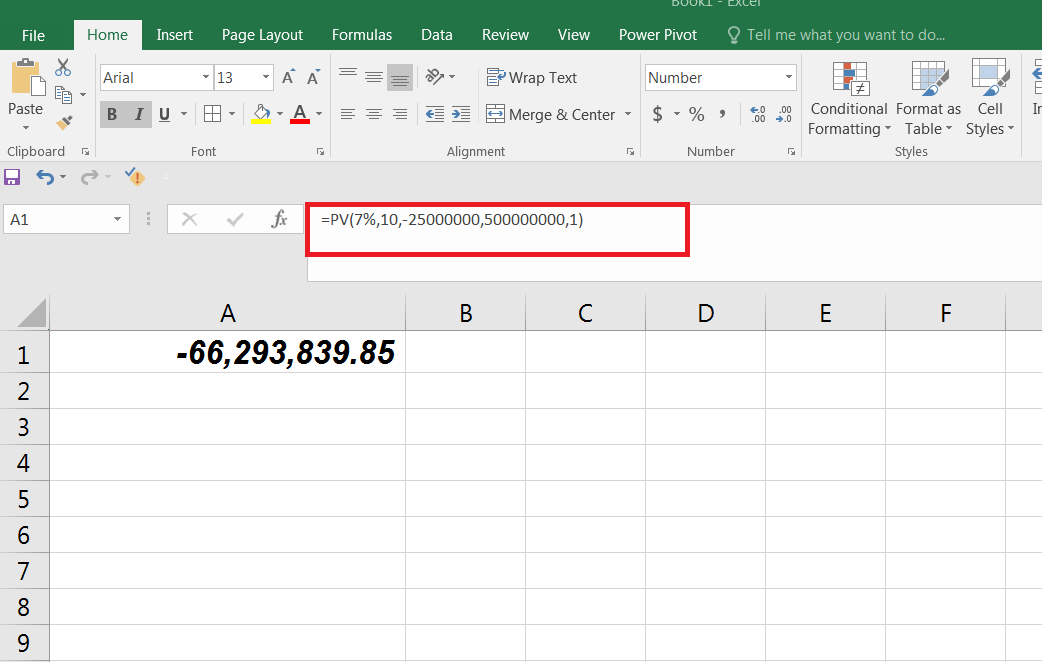The image size is (1042, 662).
Task: Open underline style dropdown arrow
Action: (x=184, y=114)
